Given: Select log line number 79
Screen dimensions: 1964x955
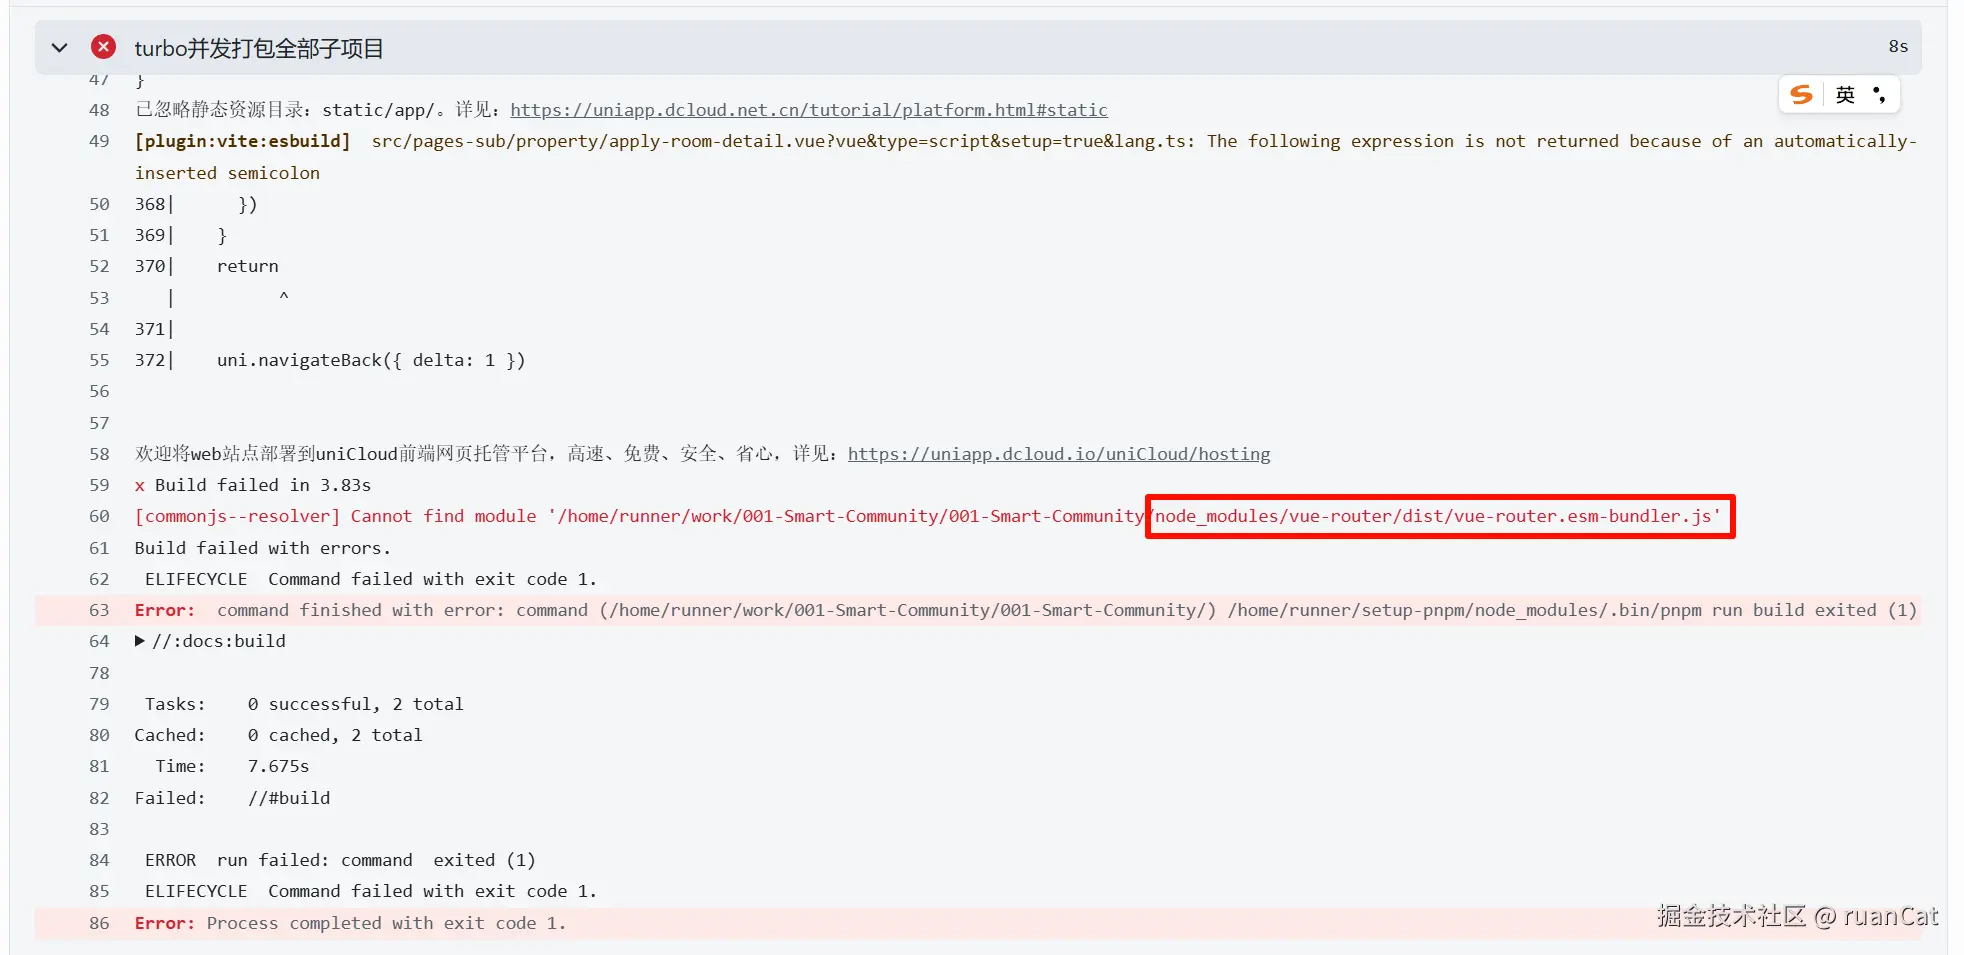Looking at the screenshot, I should coord(99,704).
